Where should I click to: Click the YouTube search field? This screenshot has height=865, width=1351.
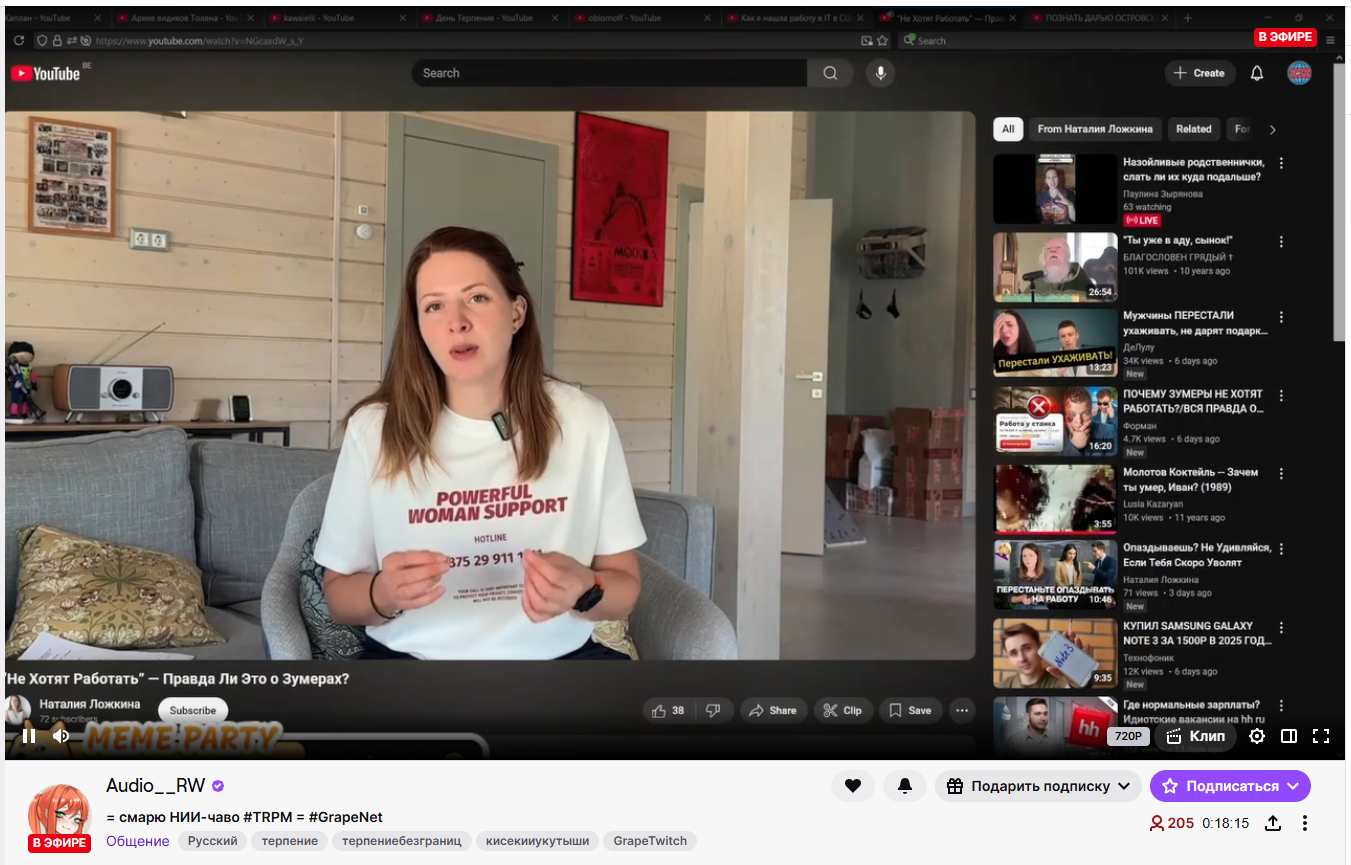click(609, 73)
